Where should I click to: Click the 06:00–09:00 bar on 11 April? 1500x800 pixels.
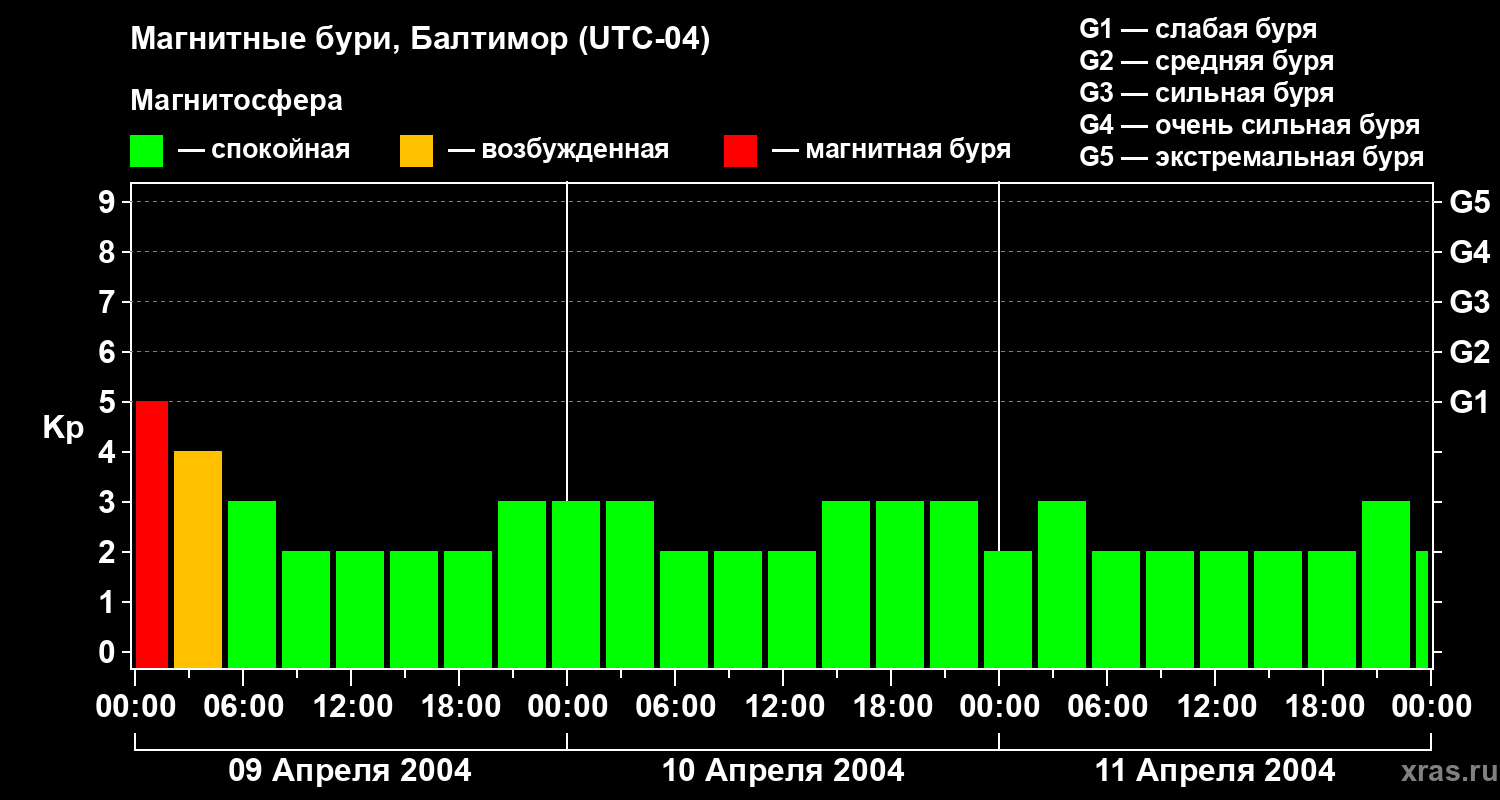click(1116, 609)
